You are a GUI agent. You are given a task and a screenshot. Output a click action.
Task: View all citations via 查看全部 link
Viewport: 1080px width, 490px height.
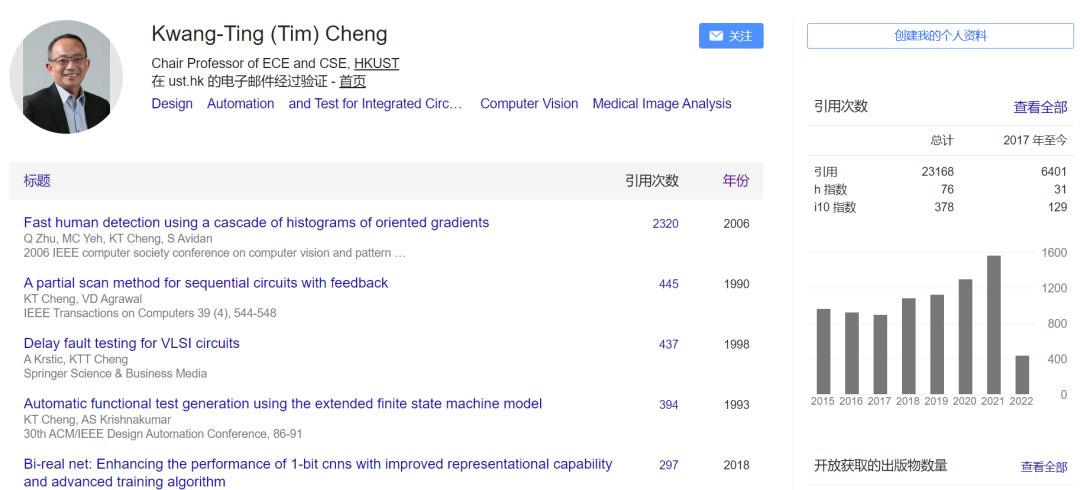(x=1040, y=107)
